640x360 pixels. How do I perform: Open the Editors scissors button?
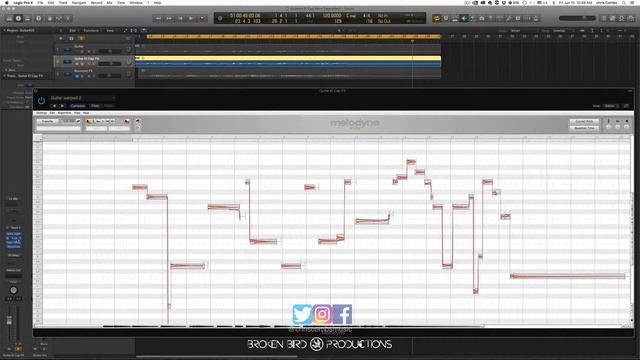(x=68, y=18)
